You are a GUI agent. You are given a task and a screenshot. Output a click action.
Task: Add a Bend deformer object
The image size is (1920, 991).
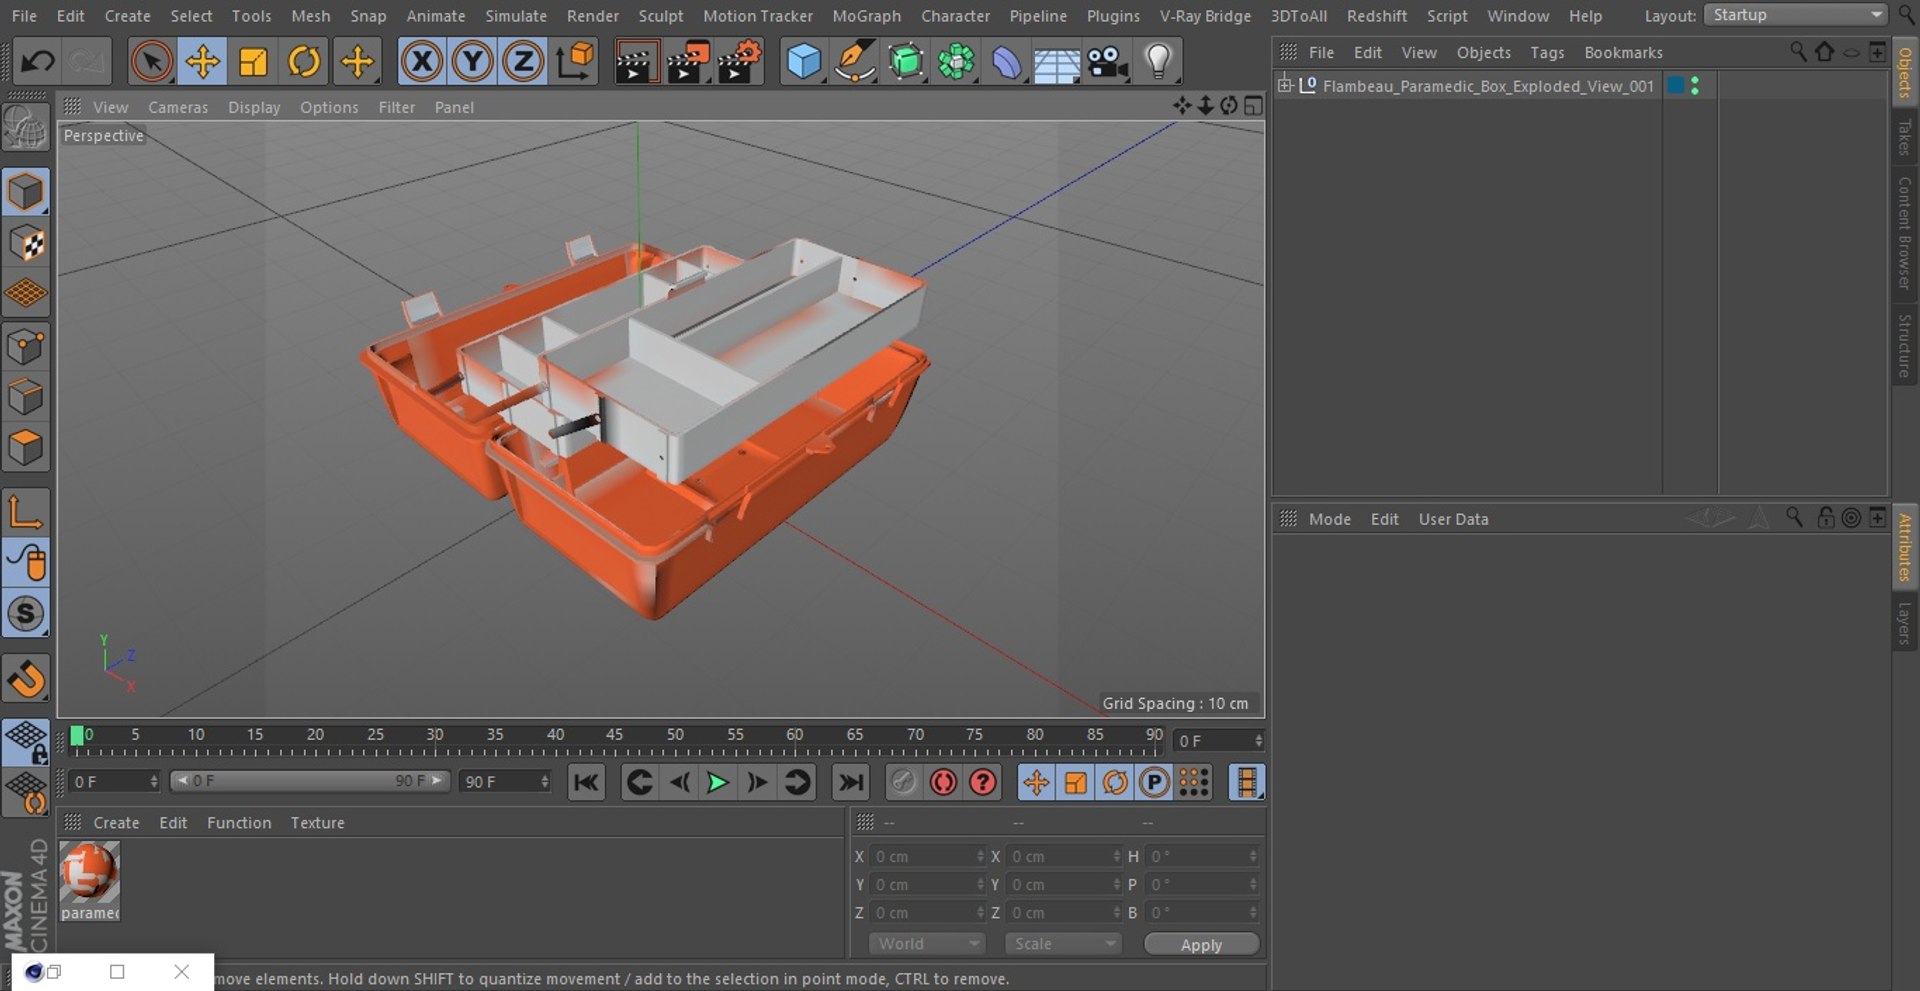pos(1007,62)
